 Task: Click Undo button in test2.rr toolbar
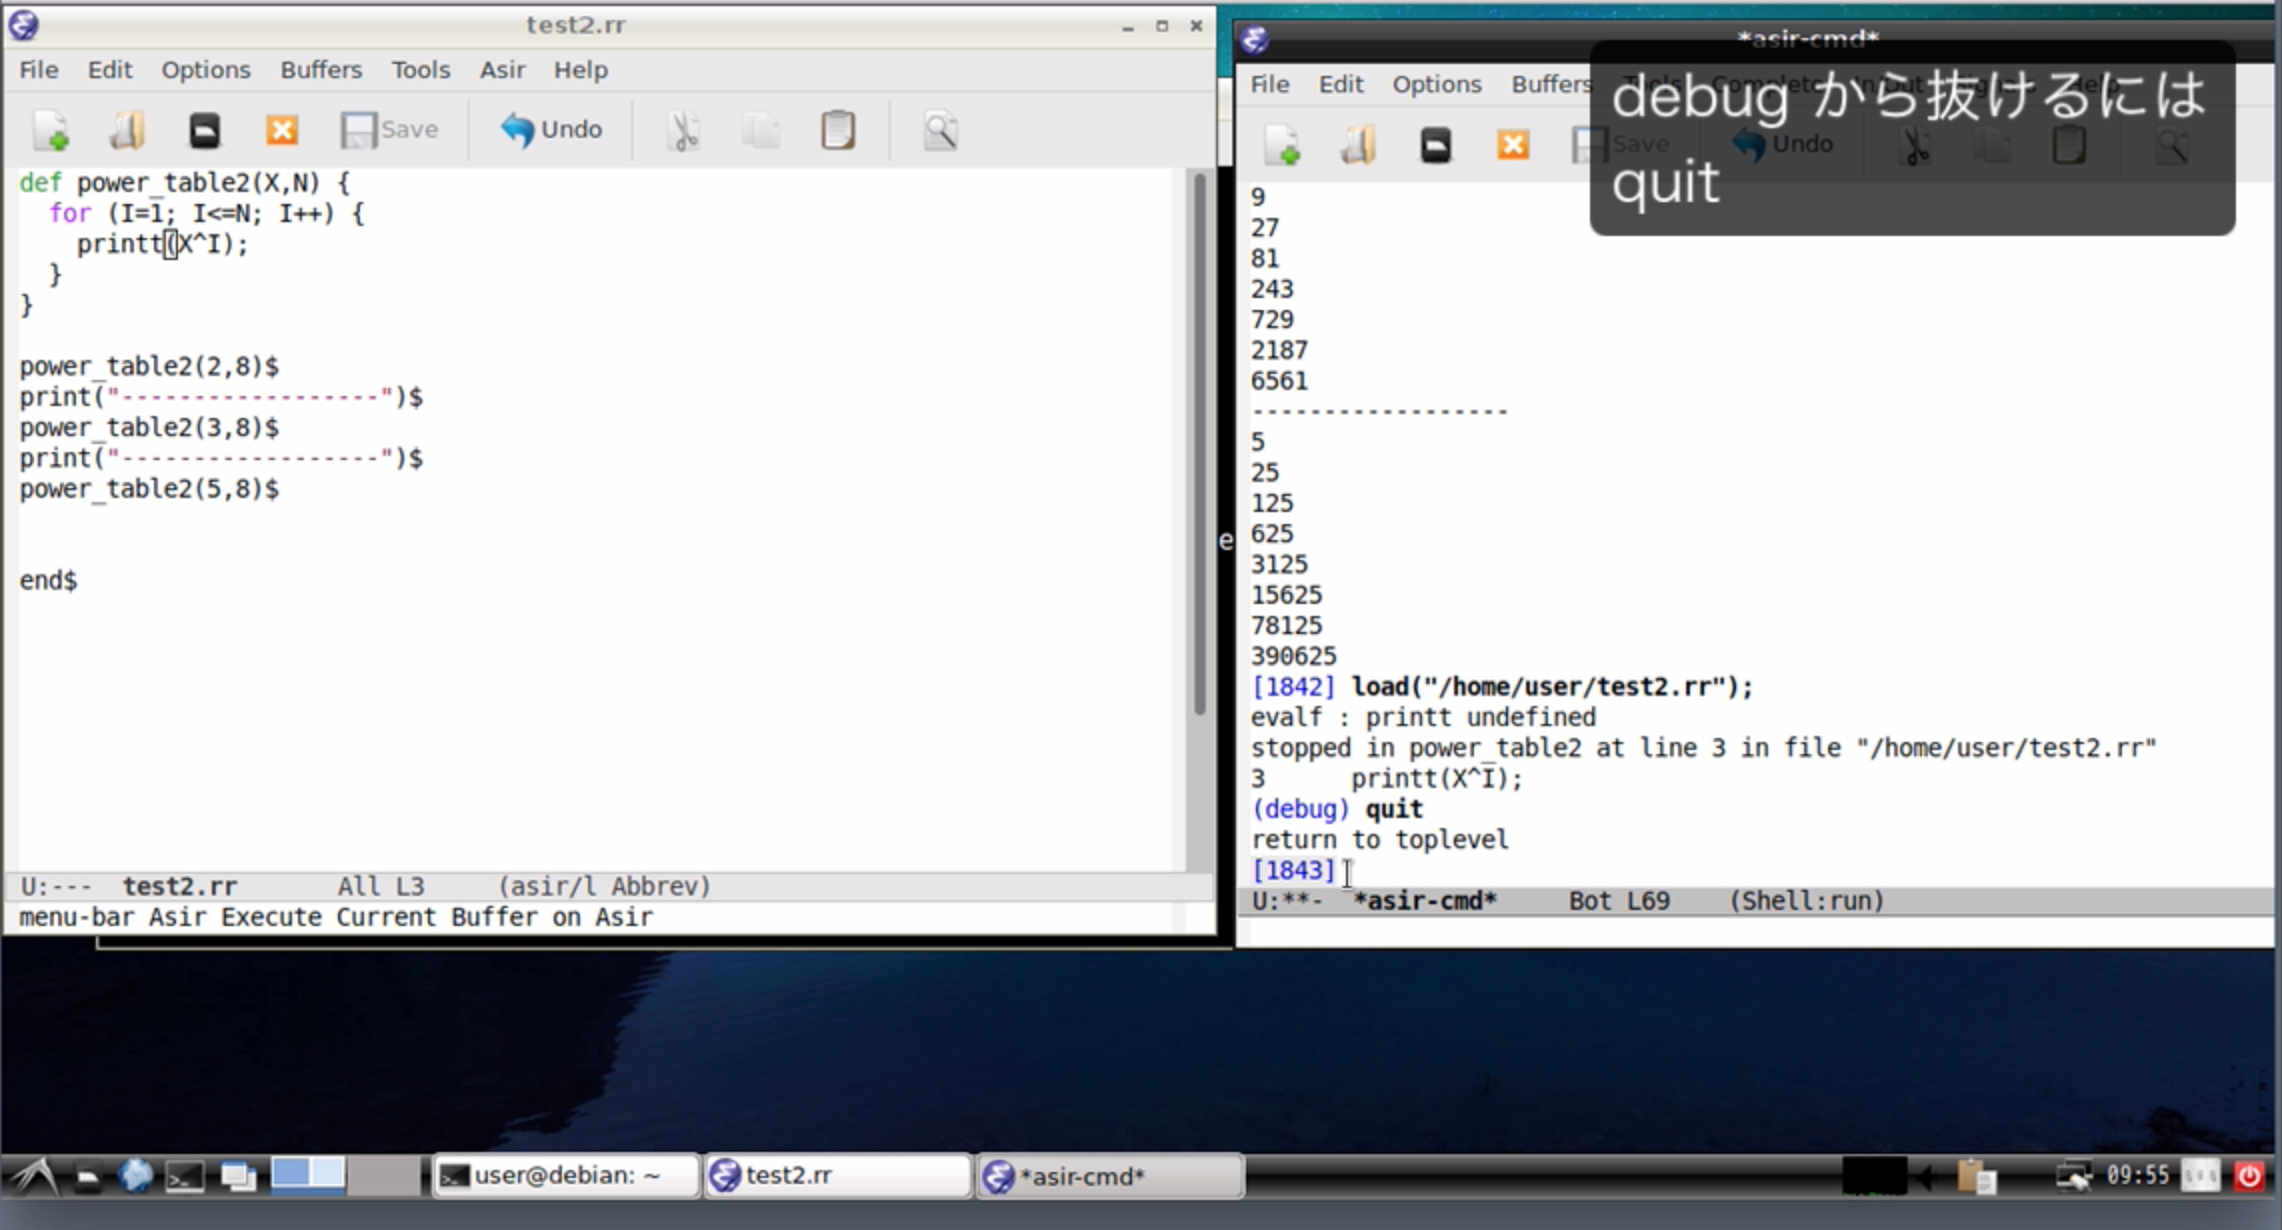point(552,130)
